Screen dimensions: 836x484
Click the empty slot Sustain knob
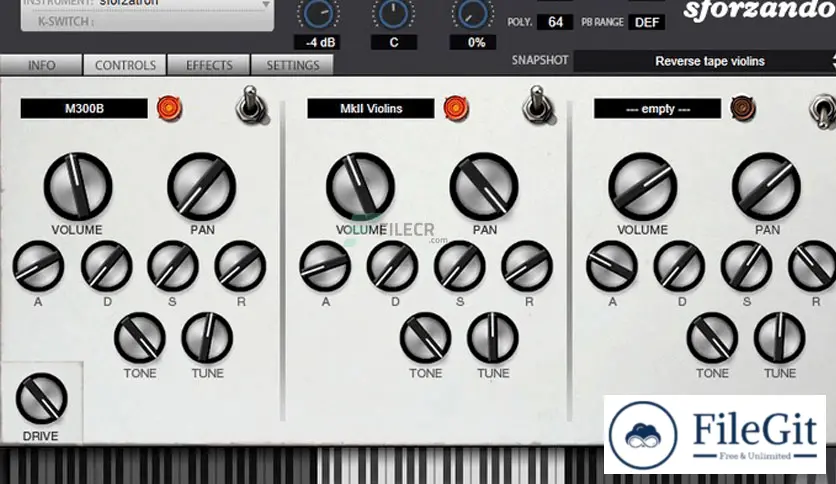pyautogui.click(x=746, y=266)
